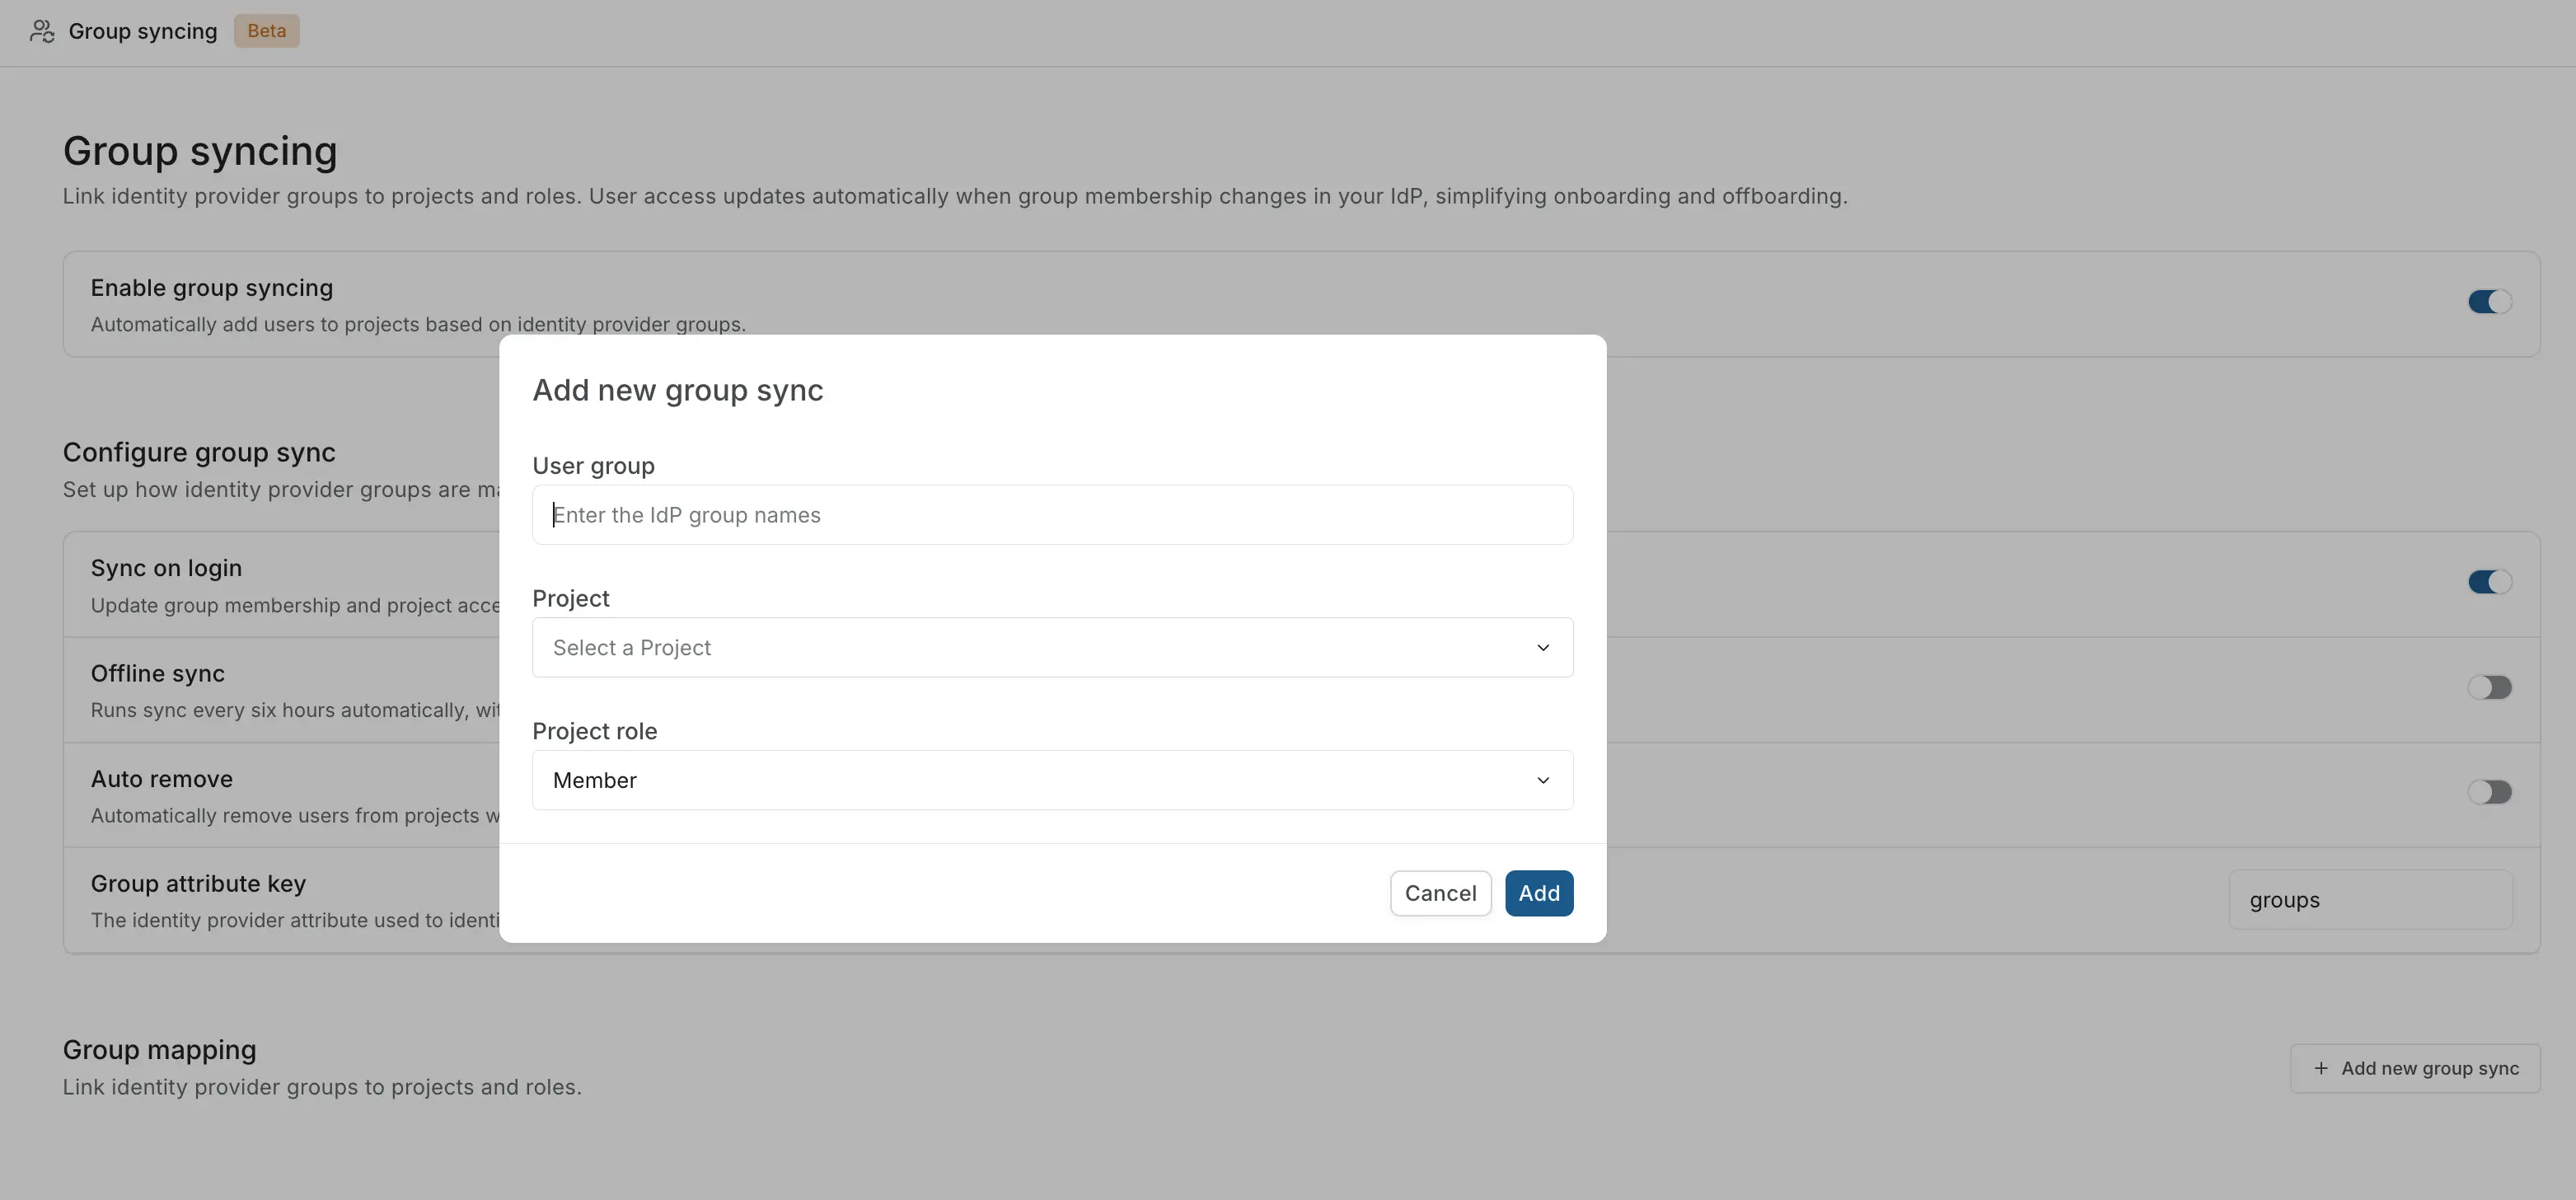This screenshot has width=2576, height=1200.
Task: Turn off the Sync on login toggle
Action: point(2489,582)
